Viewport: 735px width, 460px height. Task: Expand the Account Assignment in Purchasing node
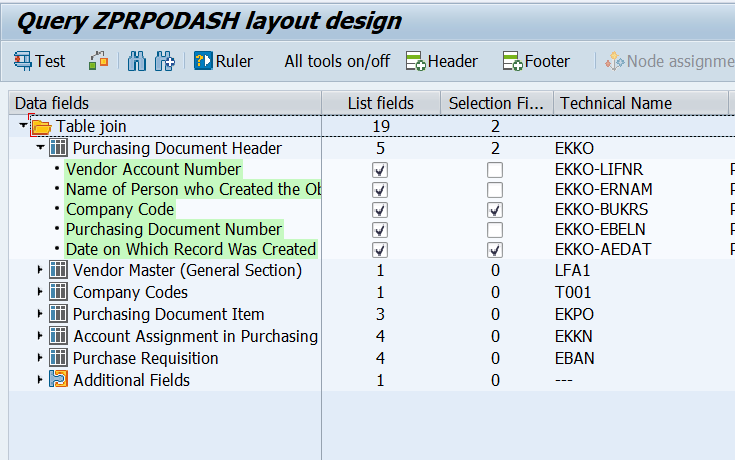click(41, 336)
